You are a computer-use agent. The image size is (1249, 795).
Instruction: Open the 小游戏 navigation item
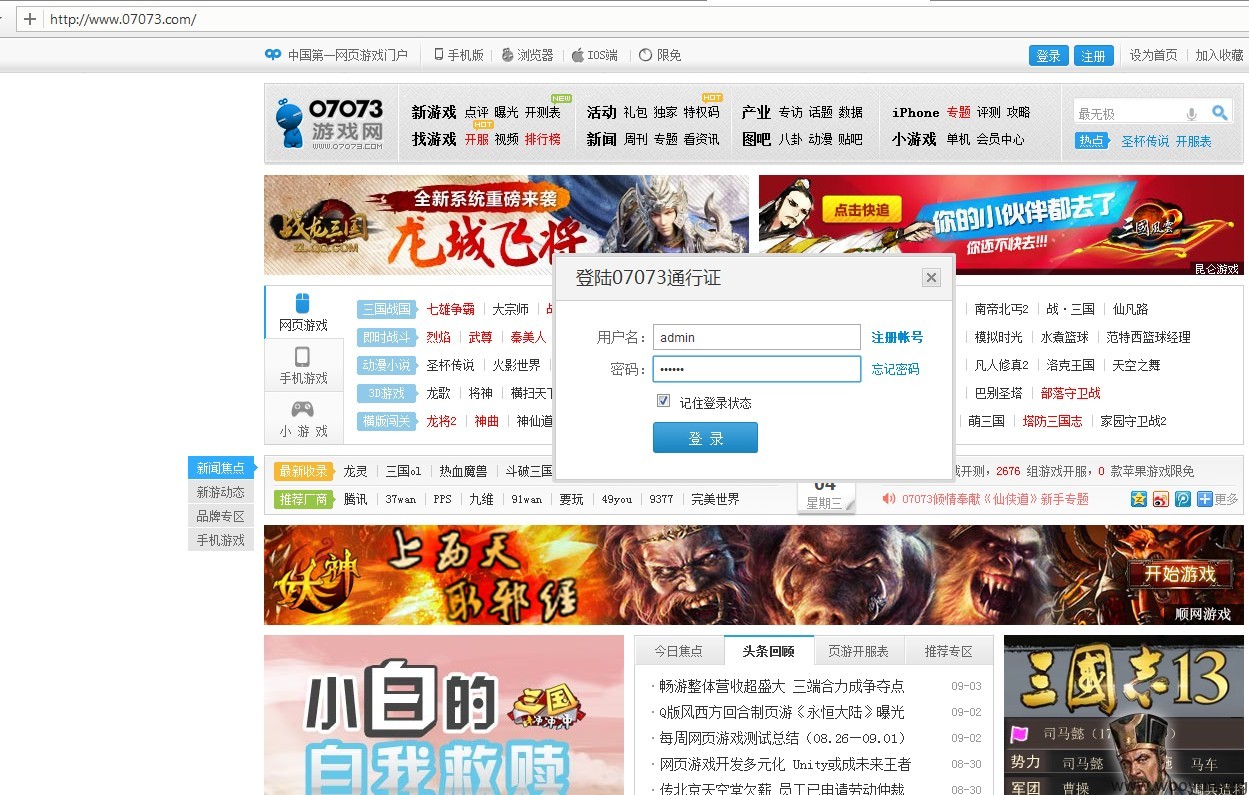coord(914,139)
